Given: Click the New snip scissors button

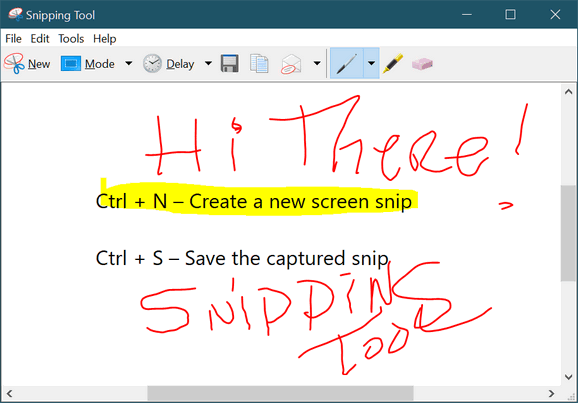Looking at the screenshot, I should [x=27, y=64].
